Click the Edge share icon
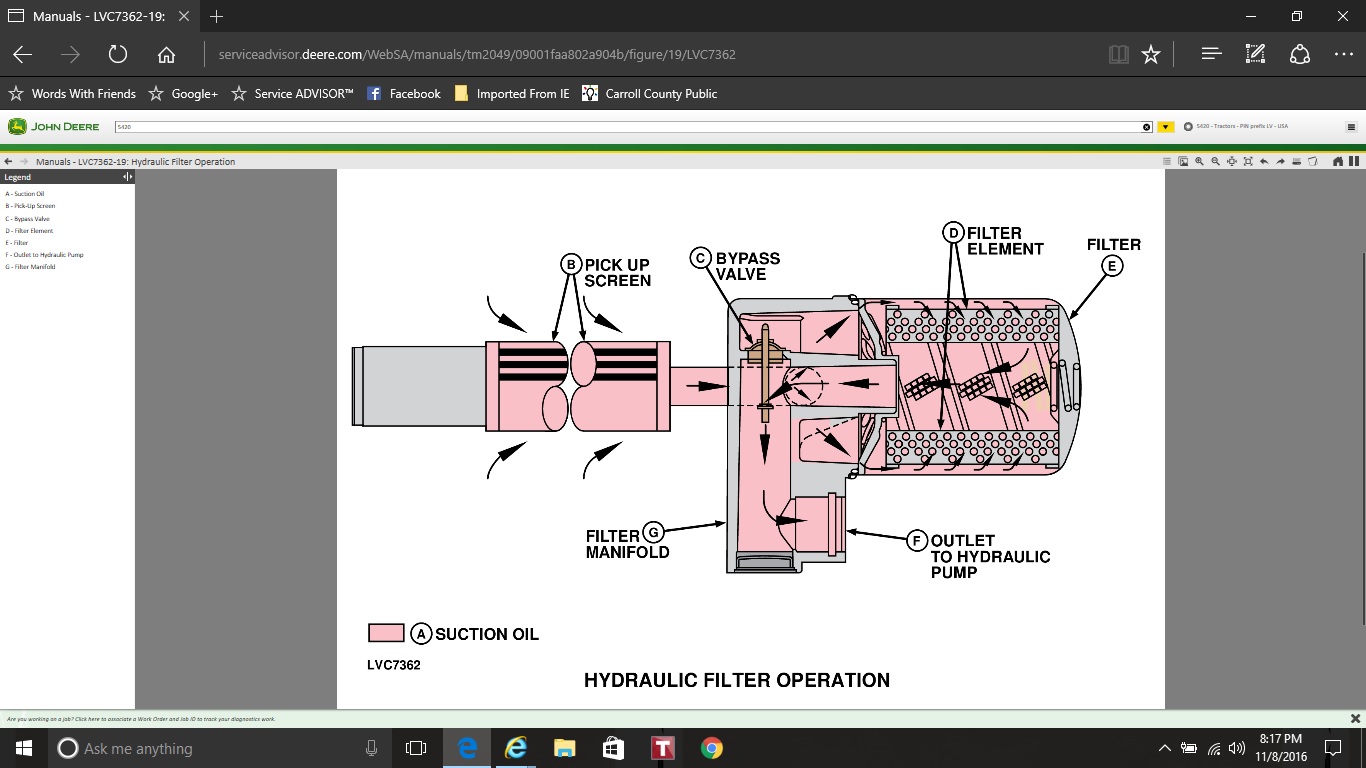This screenshot has width=1366, height=768. pos(1300,55)
